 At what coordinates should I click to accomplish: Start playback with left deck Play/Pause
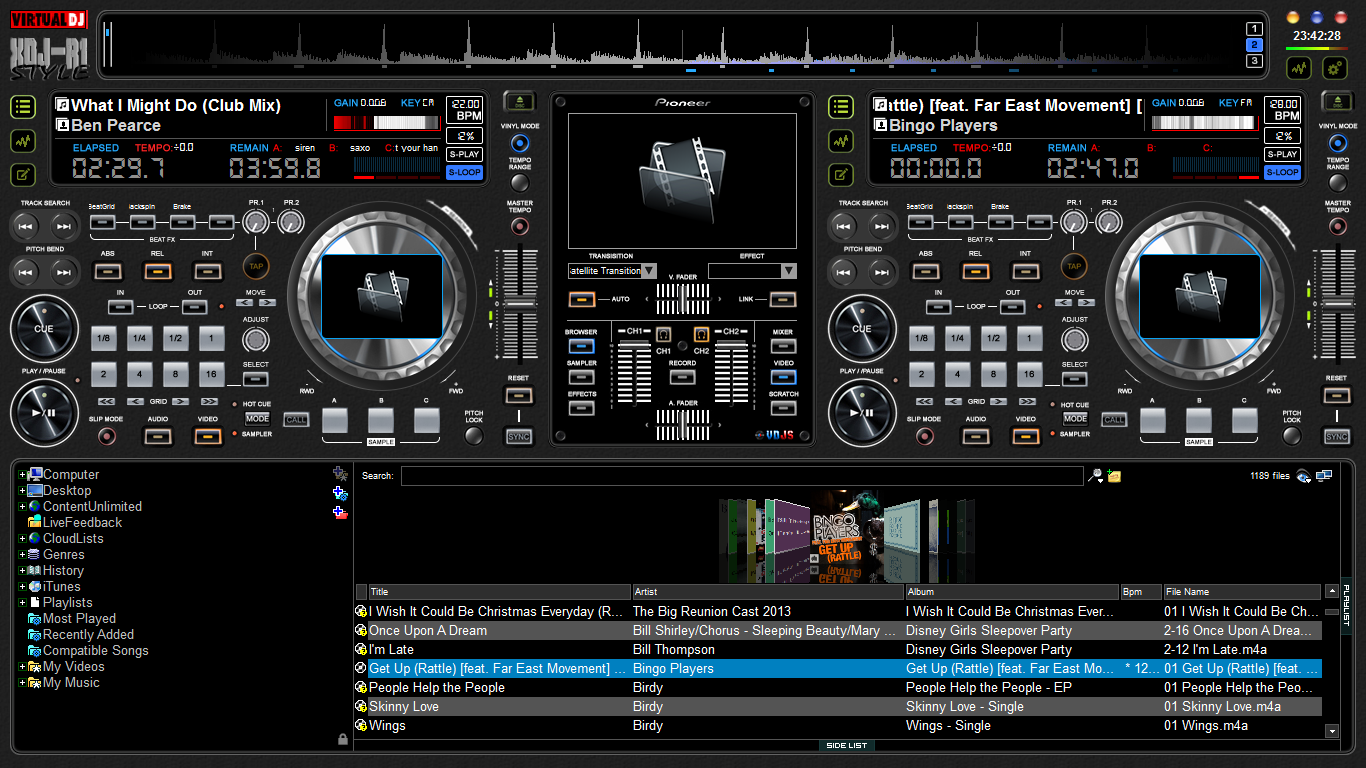(x=44, y=411)
